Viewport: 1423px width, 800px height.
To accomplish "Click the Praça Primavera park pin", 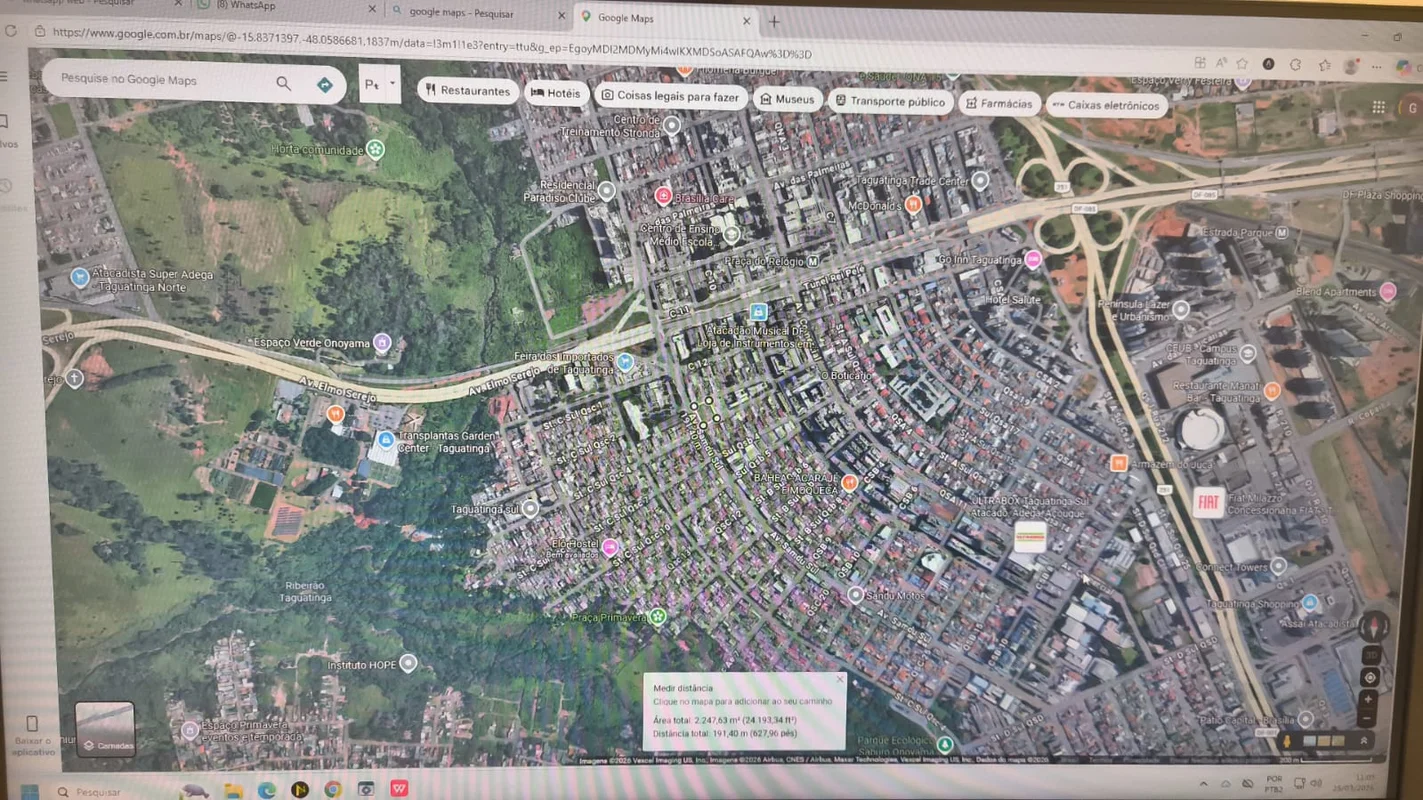I will (657, 616).
